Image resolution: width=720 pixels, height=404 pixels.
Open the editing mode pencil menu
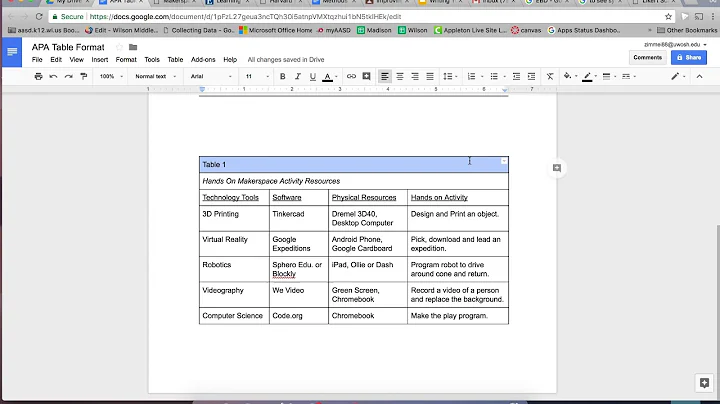coord(677,76)
